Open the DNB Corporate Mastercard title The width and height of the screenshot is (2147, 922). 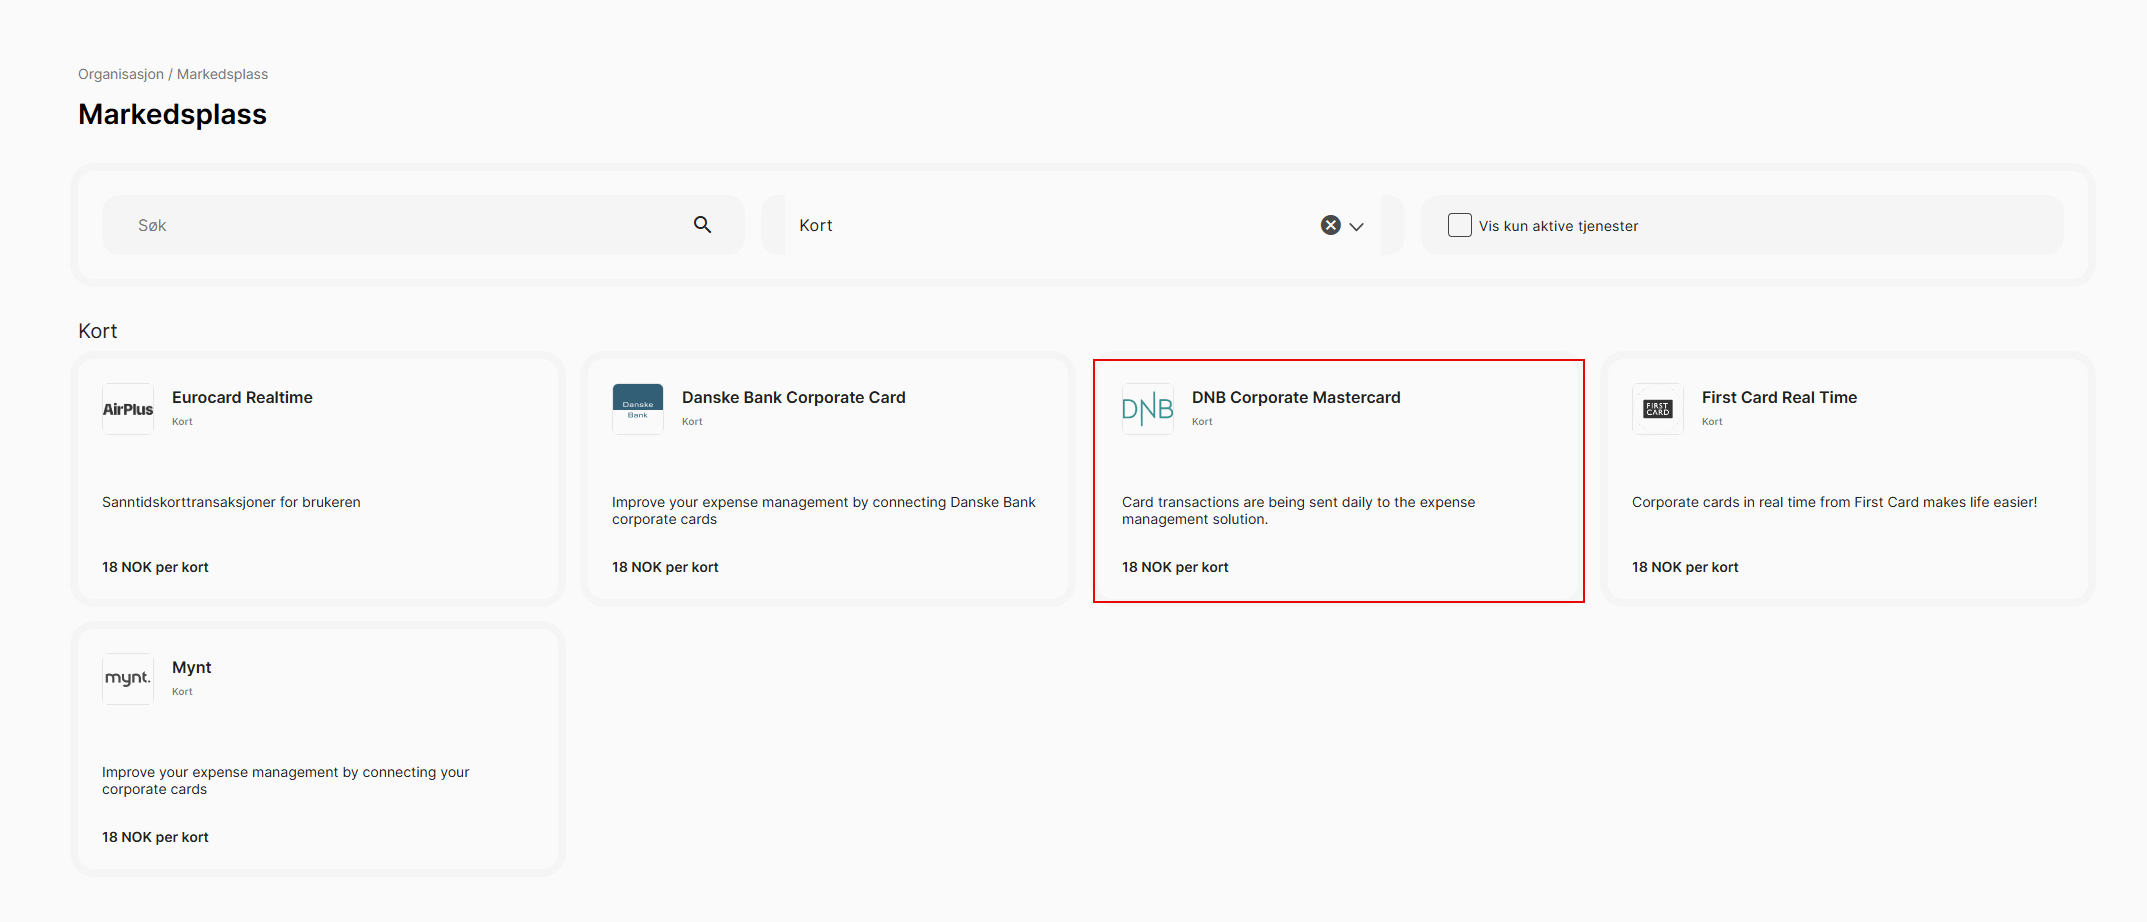pos(1296,397)
